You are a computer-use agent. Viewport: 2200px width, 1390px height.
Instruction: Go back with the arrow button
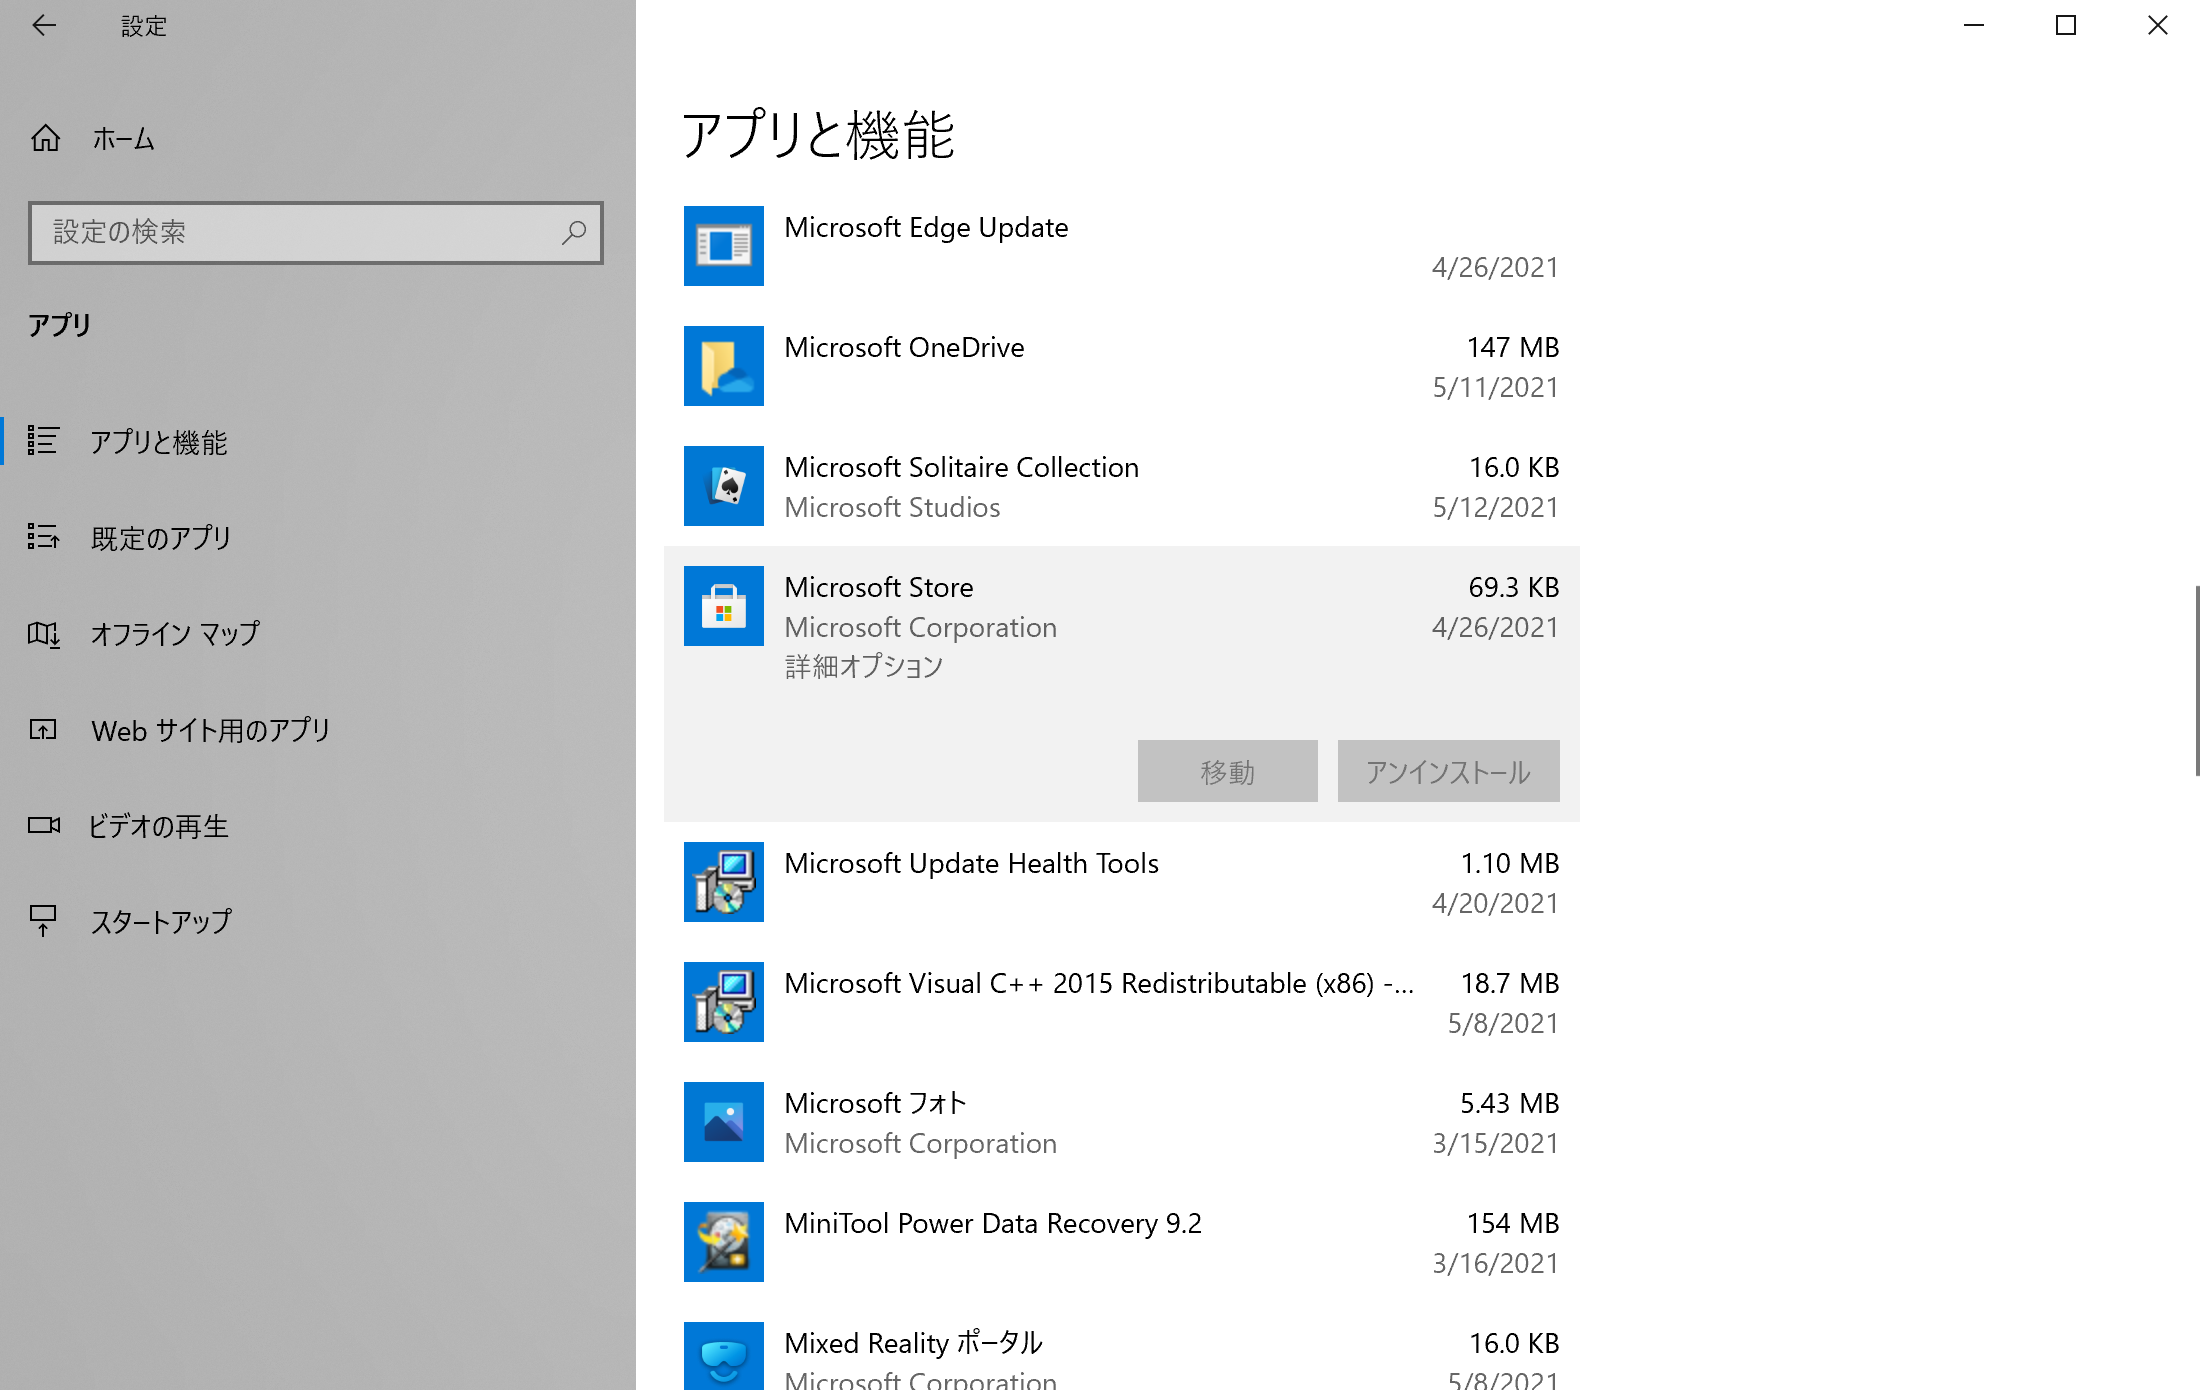coord(44,26)
